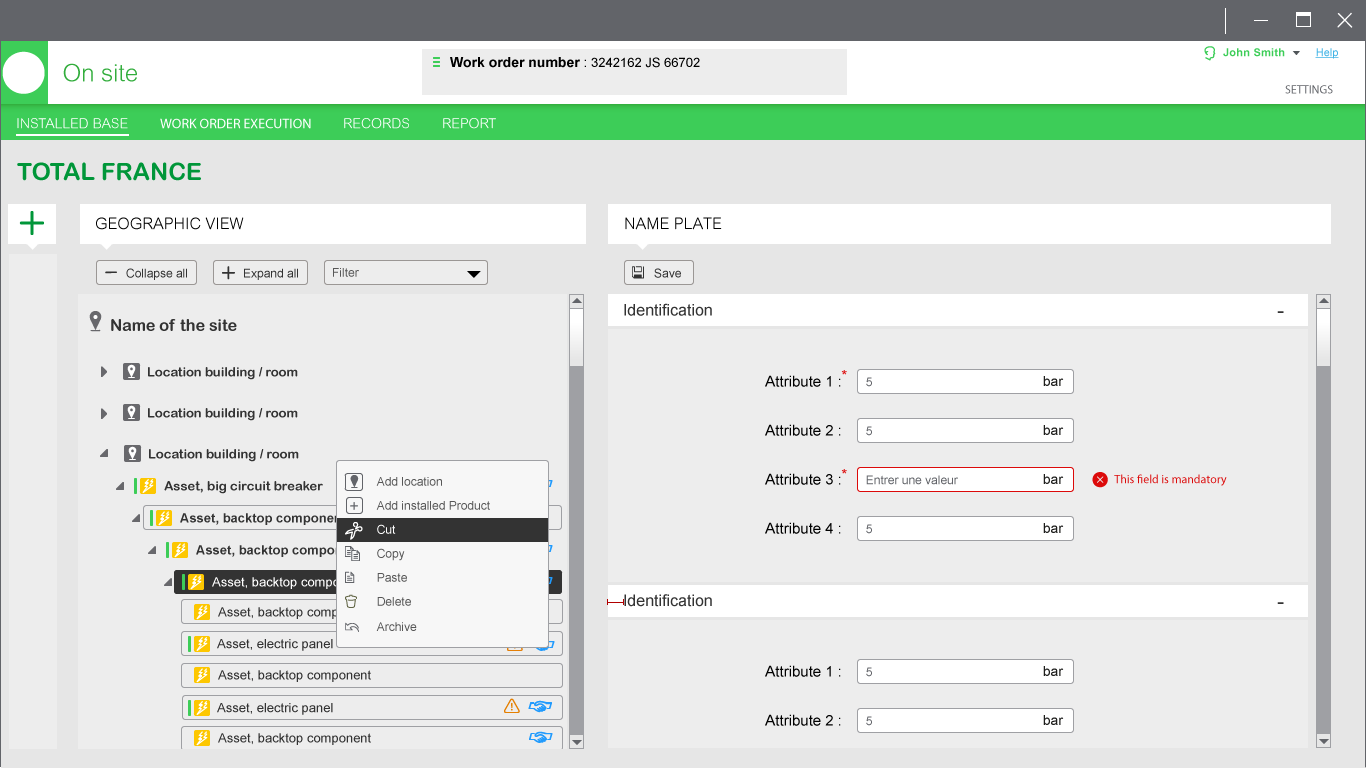This screenshot has height=768, width=1366.
Task: Click the red error icon next to Attribute 3
Action: point(1100,479)
